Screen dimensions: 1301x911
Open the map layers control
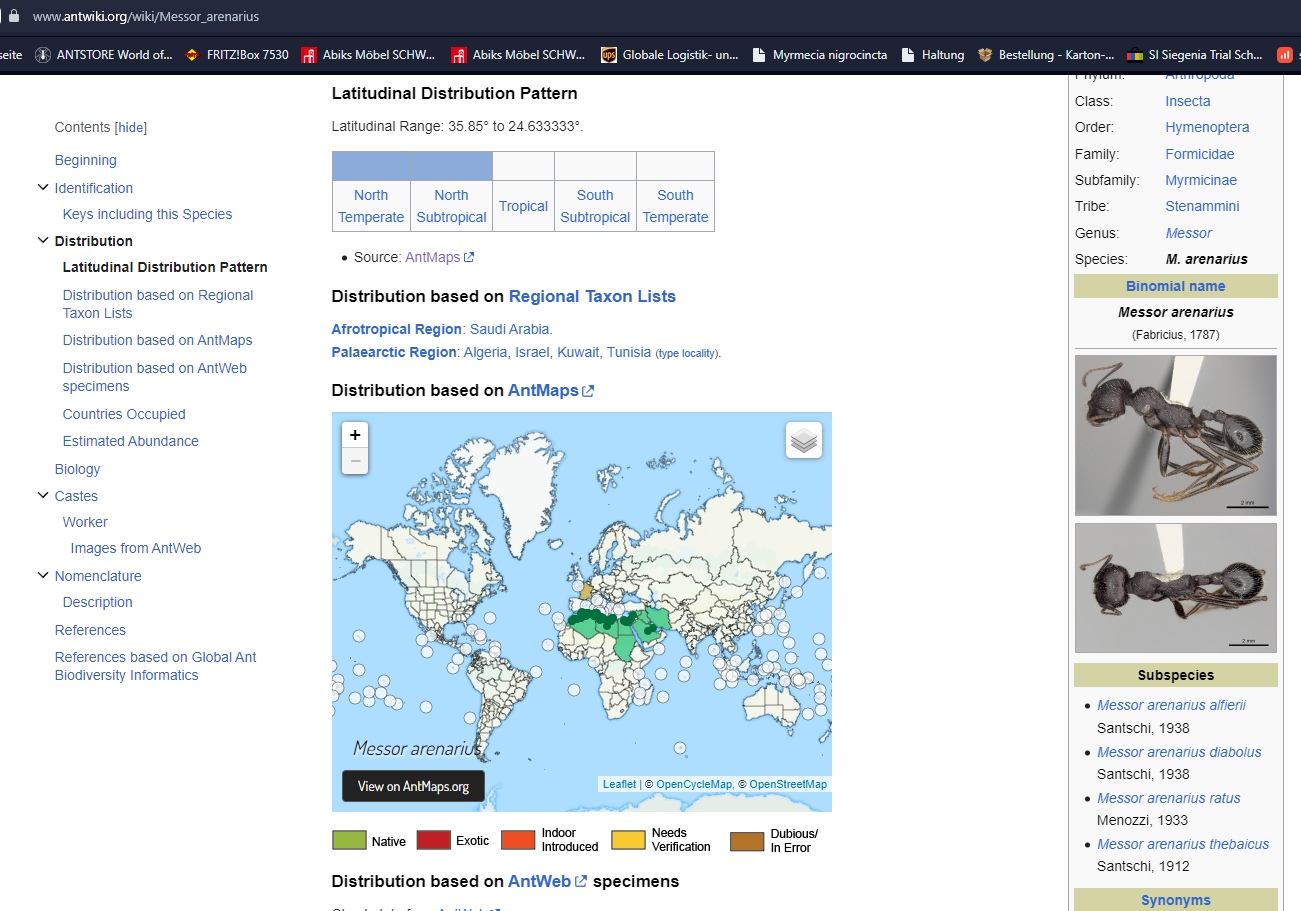(x=804, y=440)
